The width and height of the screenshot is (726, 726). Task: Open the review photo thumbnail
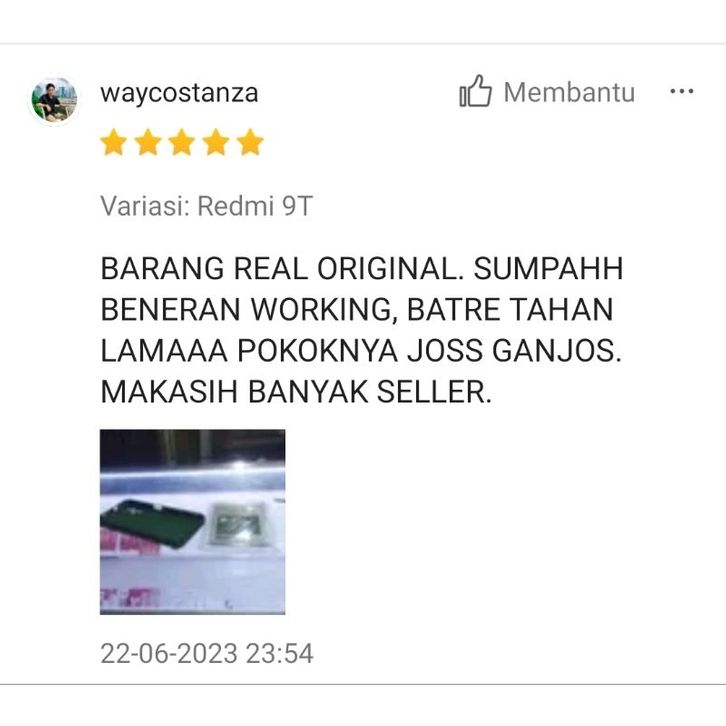coord(193,522)
